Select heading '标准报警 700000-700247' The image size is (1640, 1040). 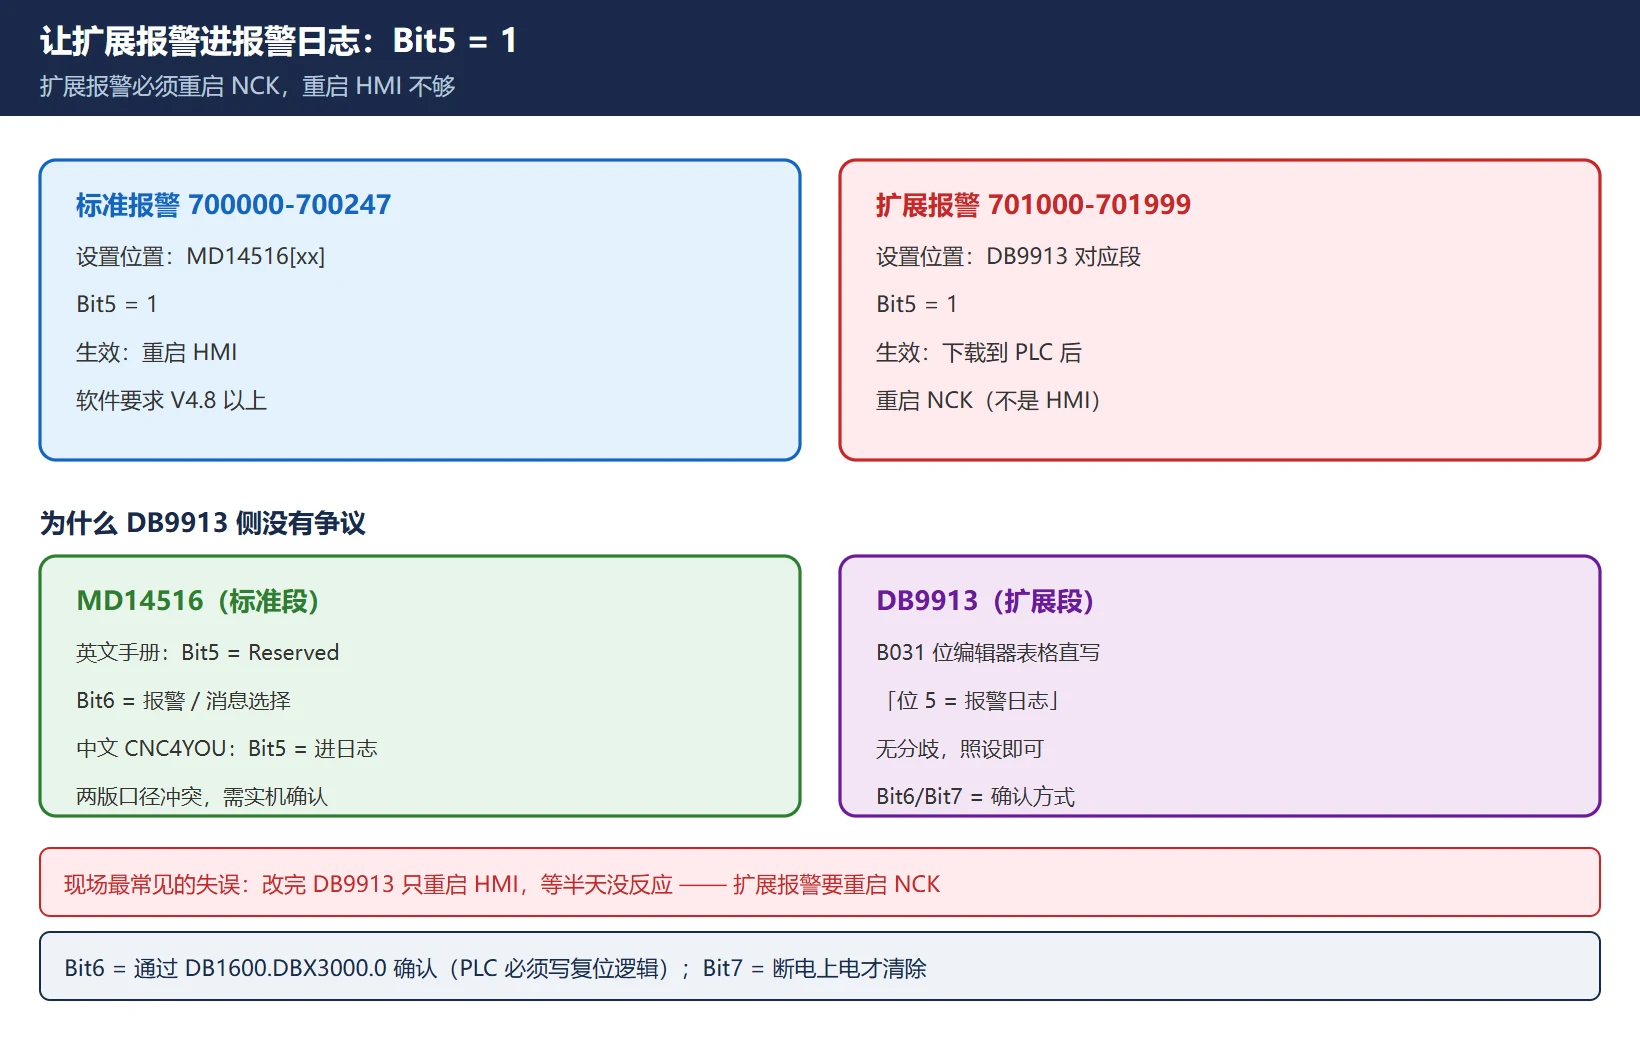pyautogui.click(x=233, y=205)
